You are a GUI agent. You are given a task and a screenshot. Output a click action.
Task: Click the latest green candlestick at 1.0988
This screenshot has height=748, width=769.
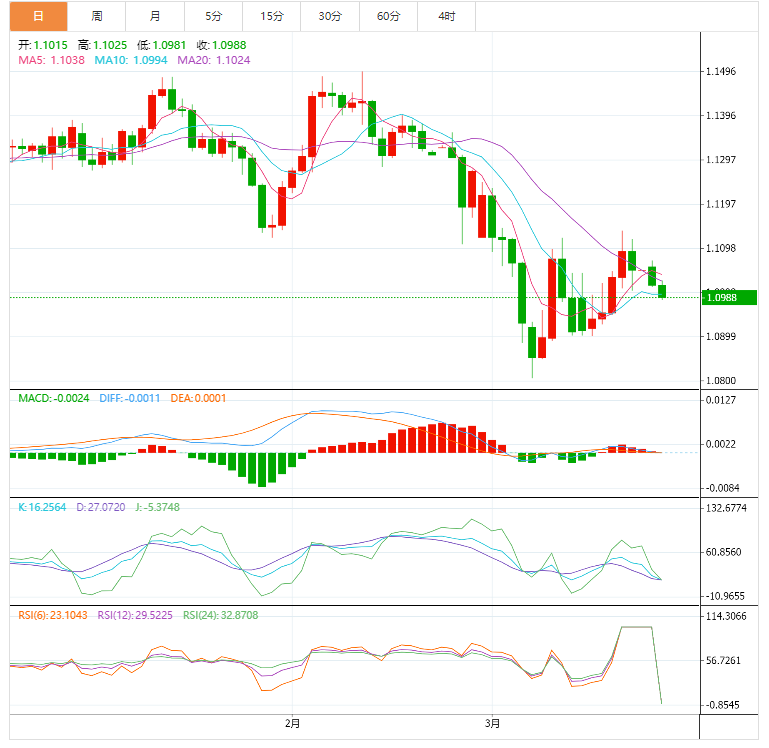tap(662, 291)
